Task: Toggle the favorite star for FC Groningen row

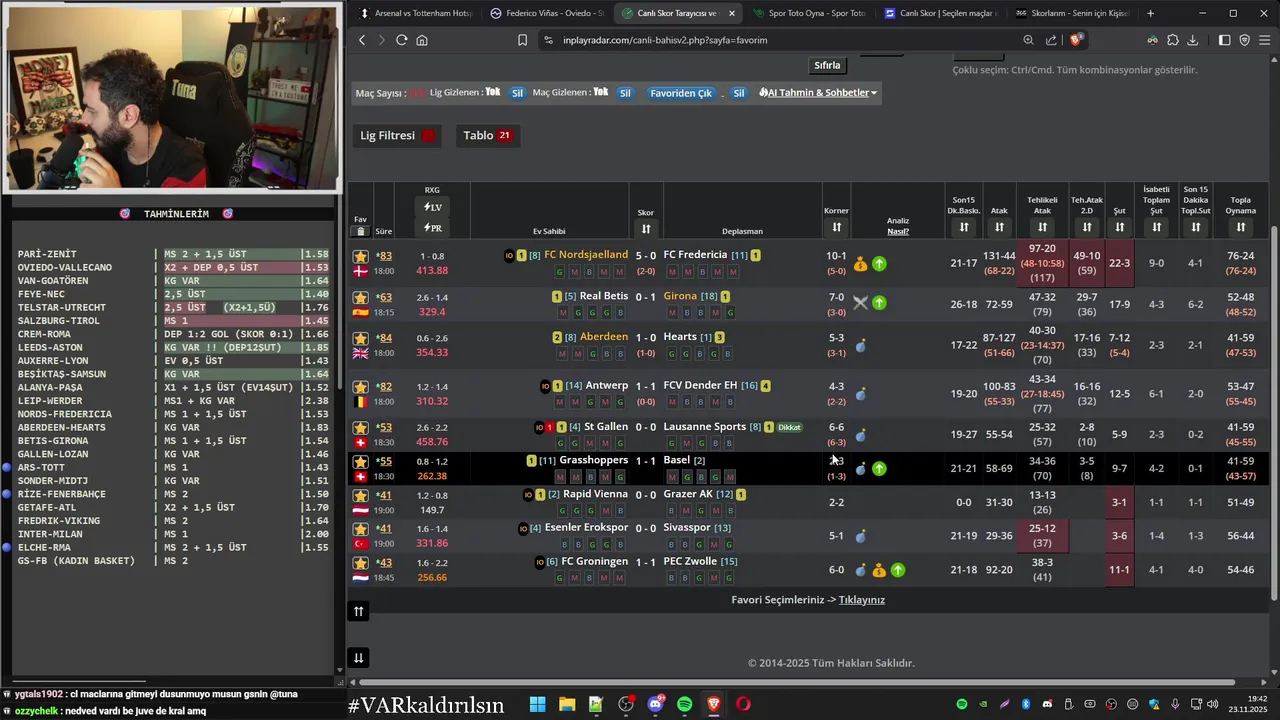Action: pos(361,563)
